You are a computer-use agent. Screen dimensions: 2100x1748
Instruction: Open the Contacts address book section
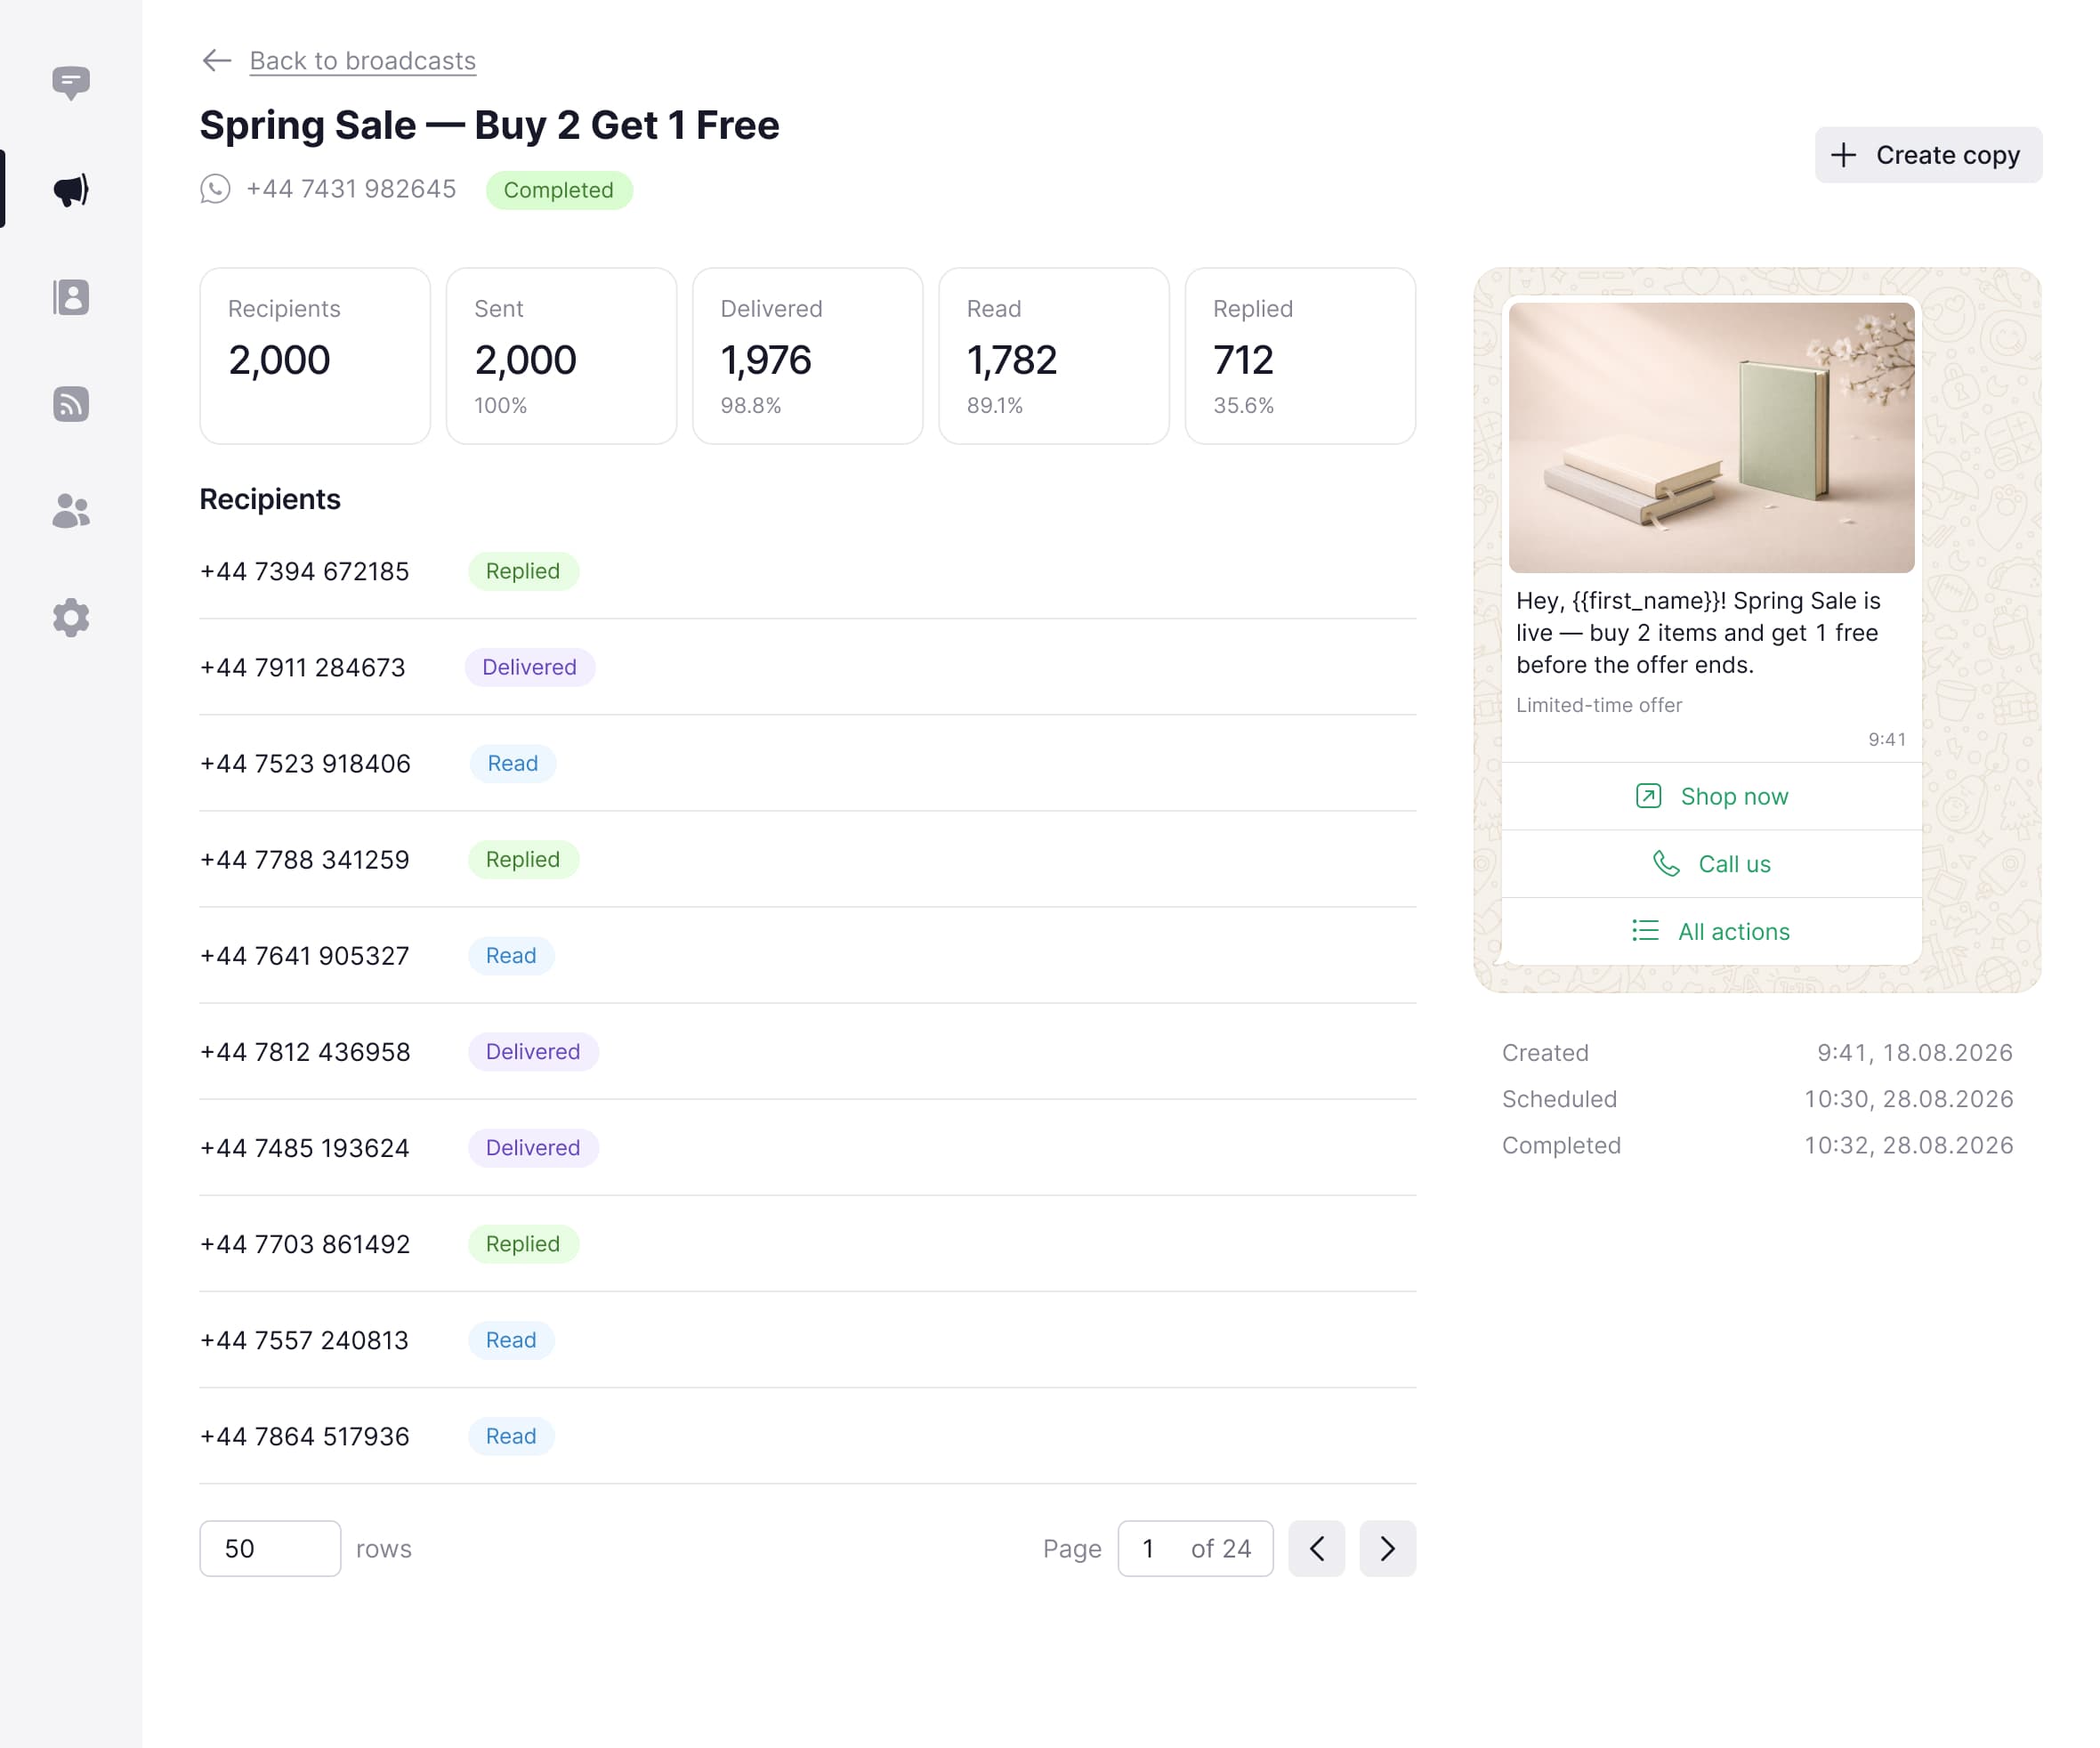[70, 297]
